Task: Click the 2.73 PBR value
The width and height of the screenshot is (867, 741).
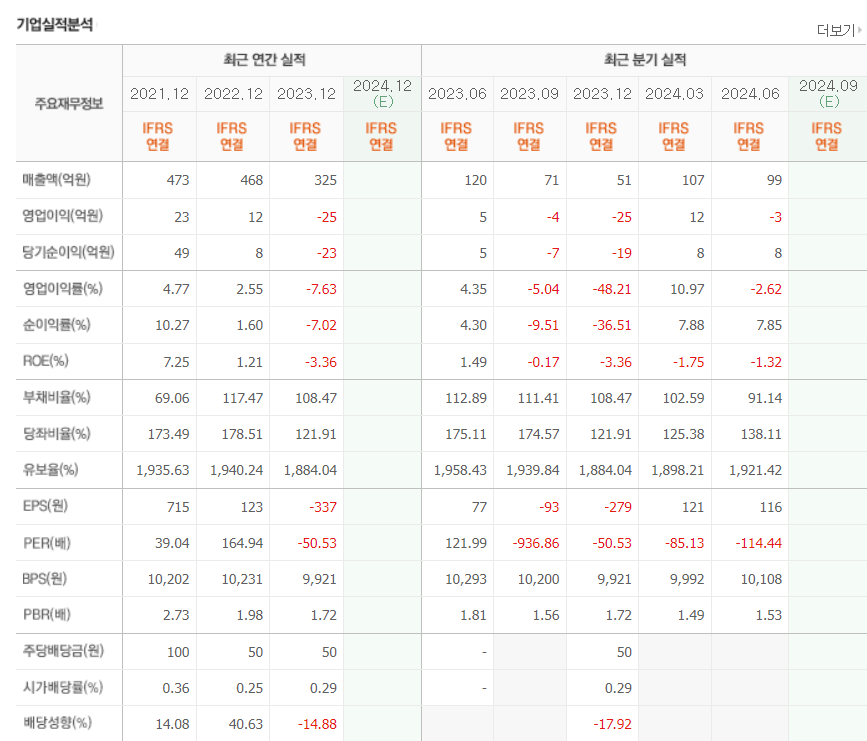Action: click(x=176, y=615)
